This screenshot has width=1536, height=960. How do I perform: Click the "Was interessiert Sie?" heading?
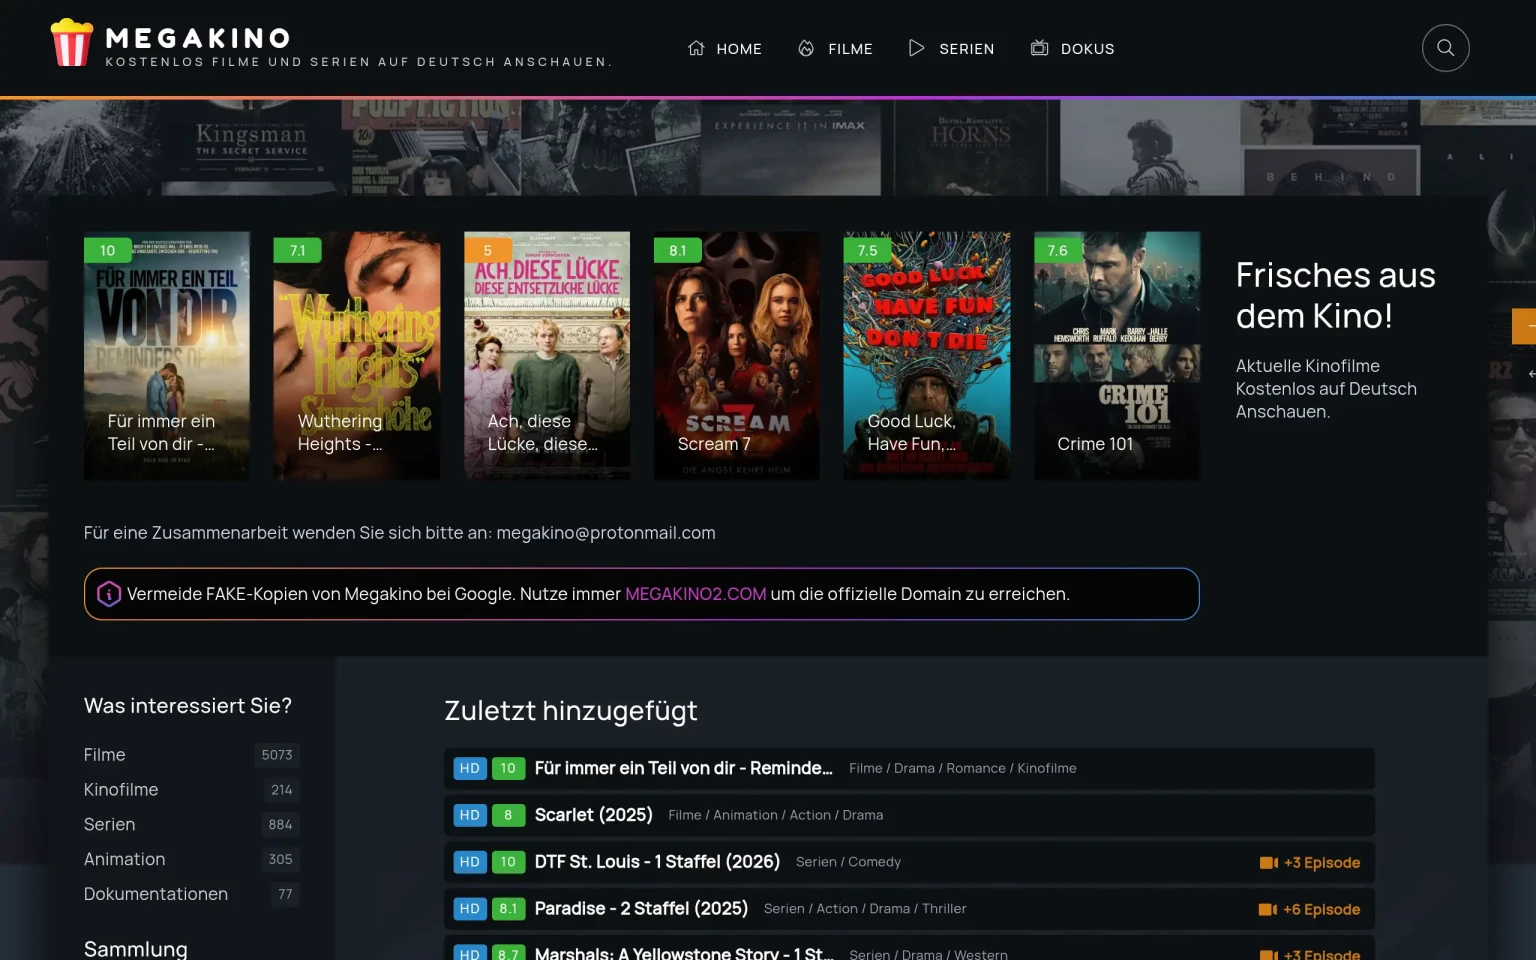tap(188, 706)
